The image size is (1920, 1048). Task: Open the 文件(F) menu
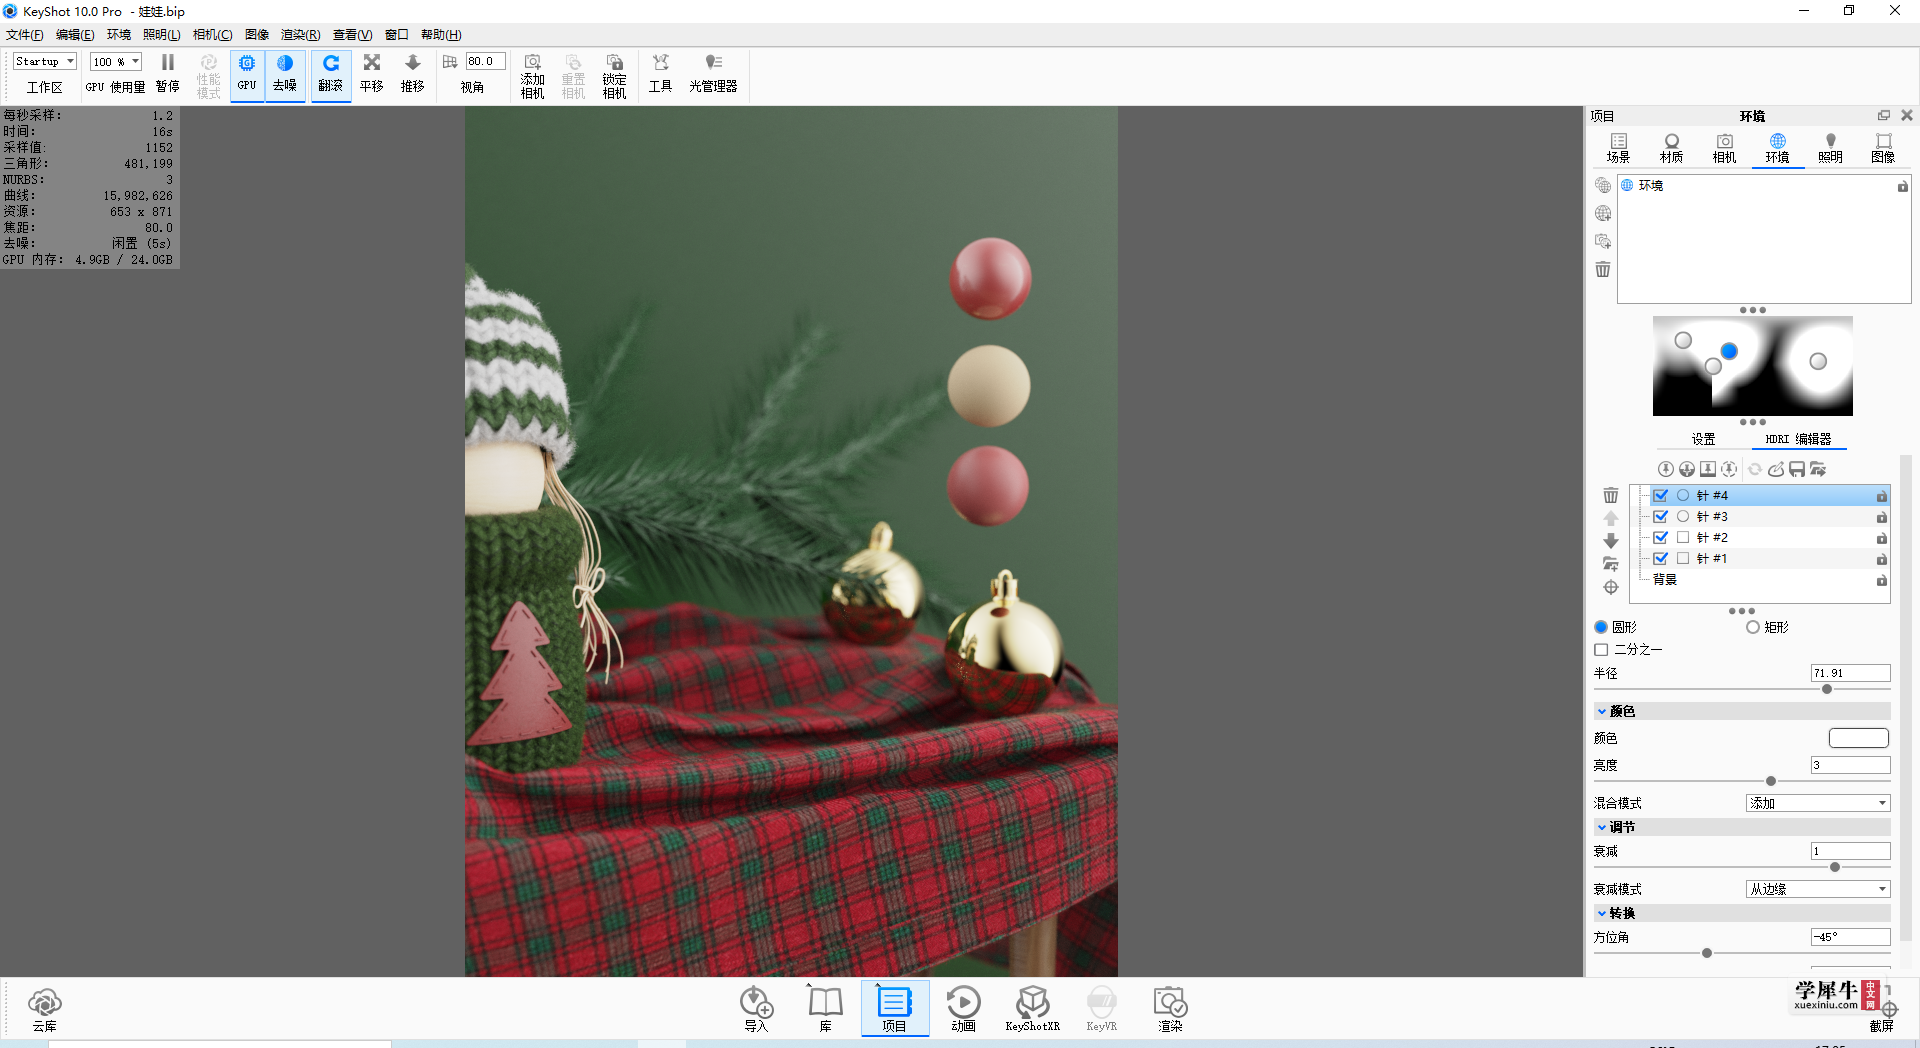[x=24, y=35]
